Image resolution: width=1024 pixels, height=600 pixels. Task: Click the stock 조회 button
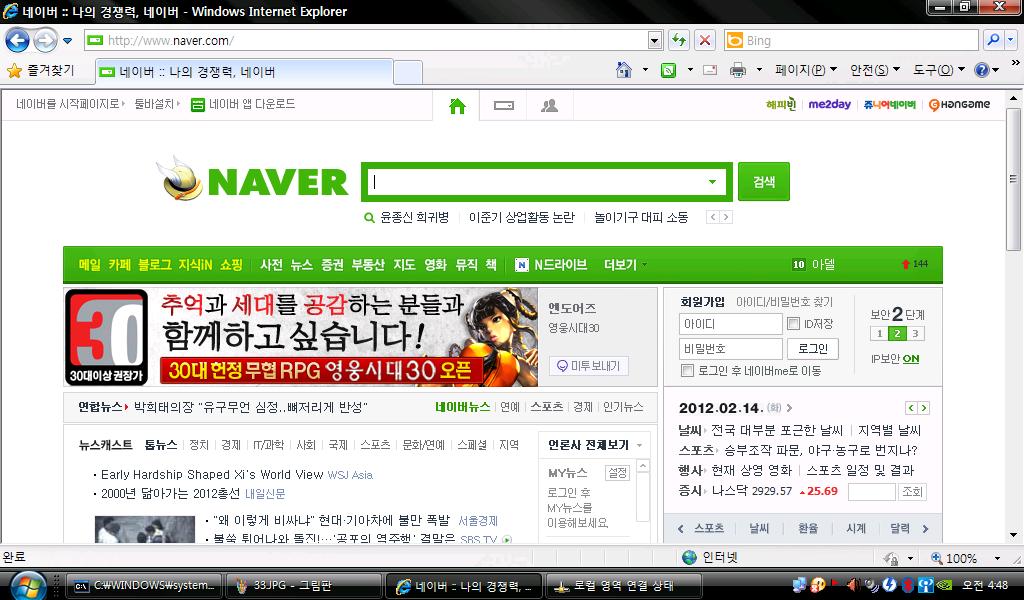(x=912, y=491)
